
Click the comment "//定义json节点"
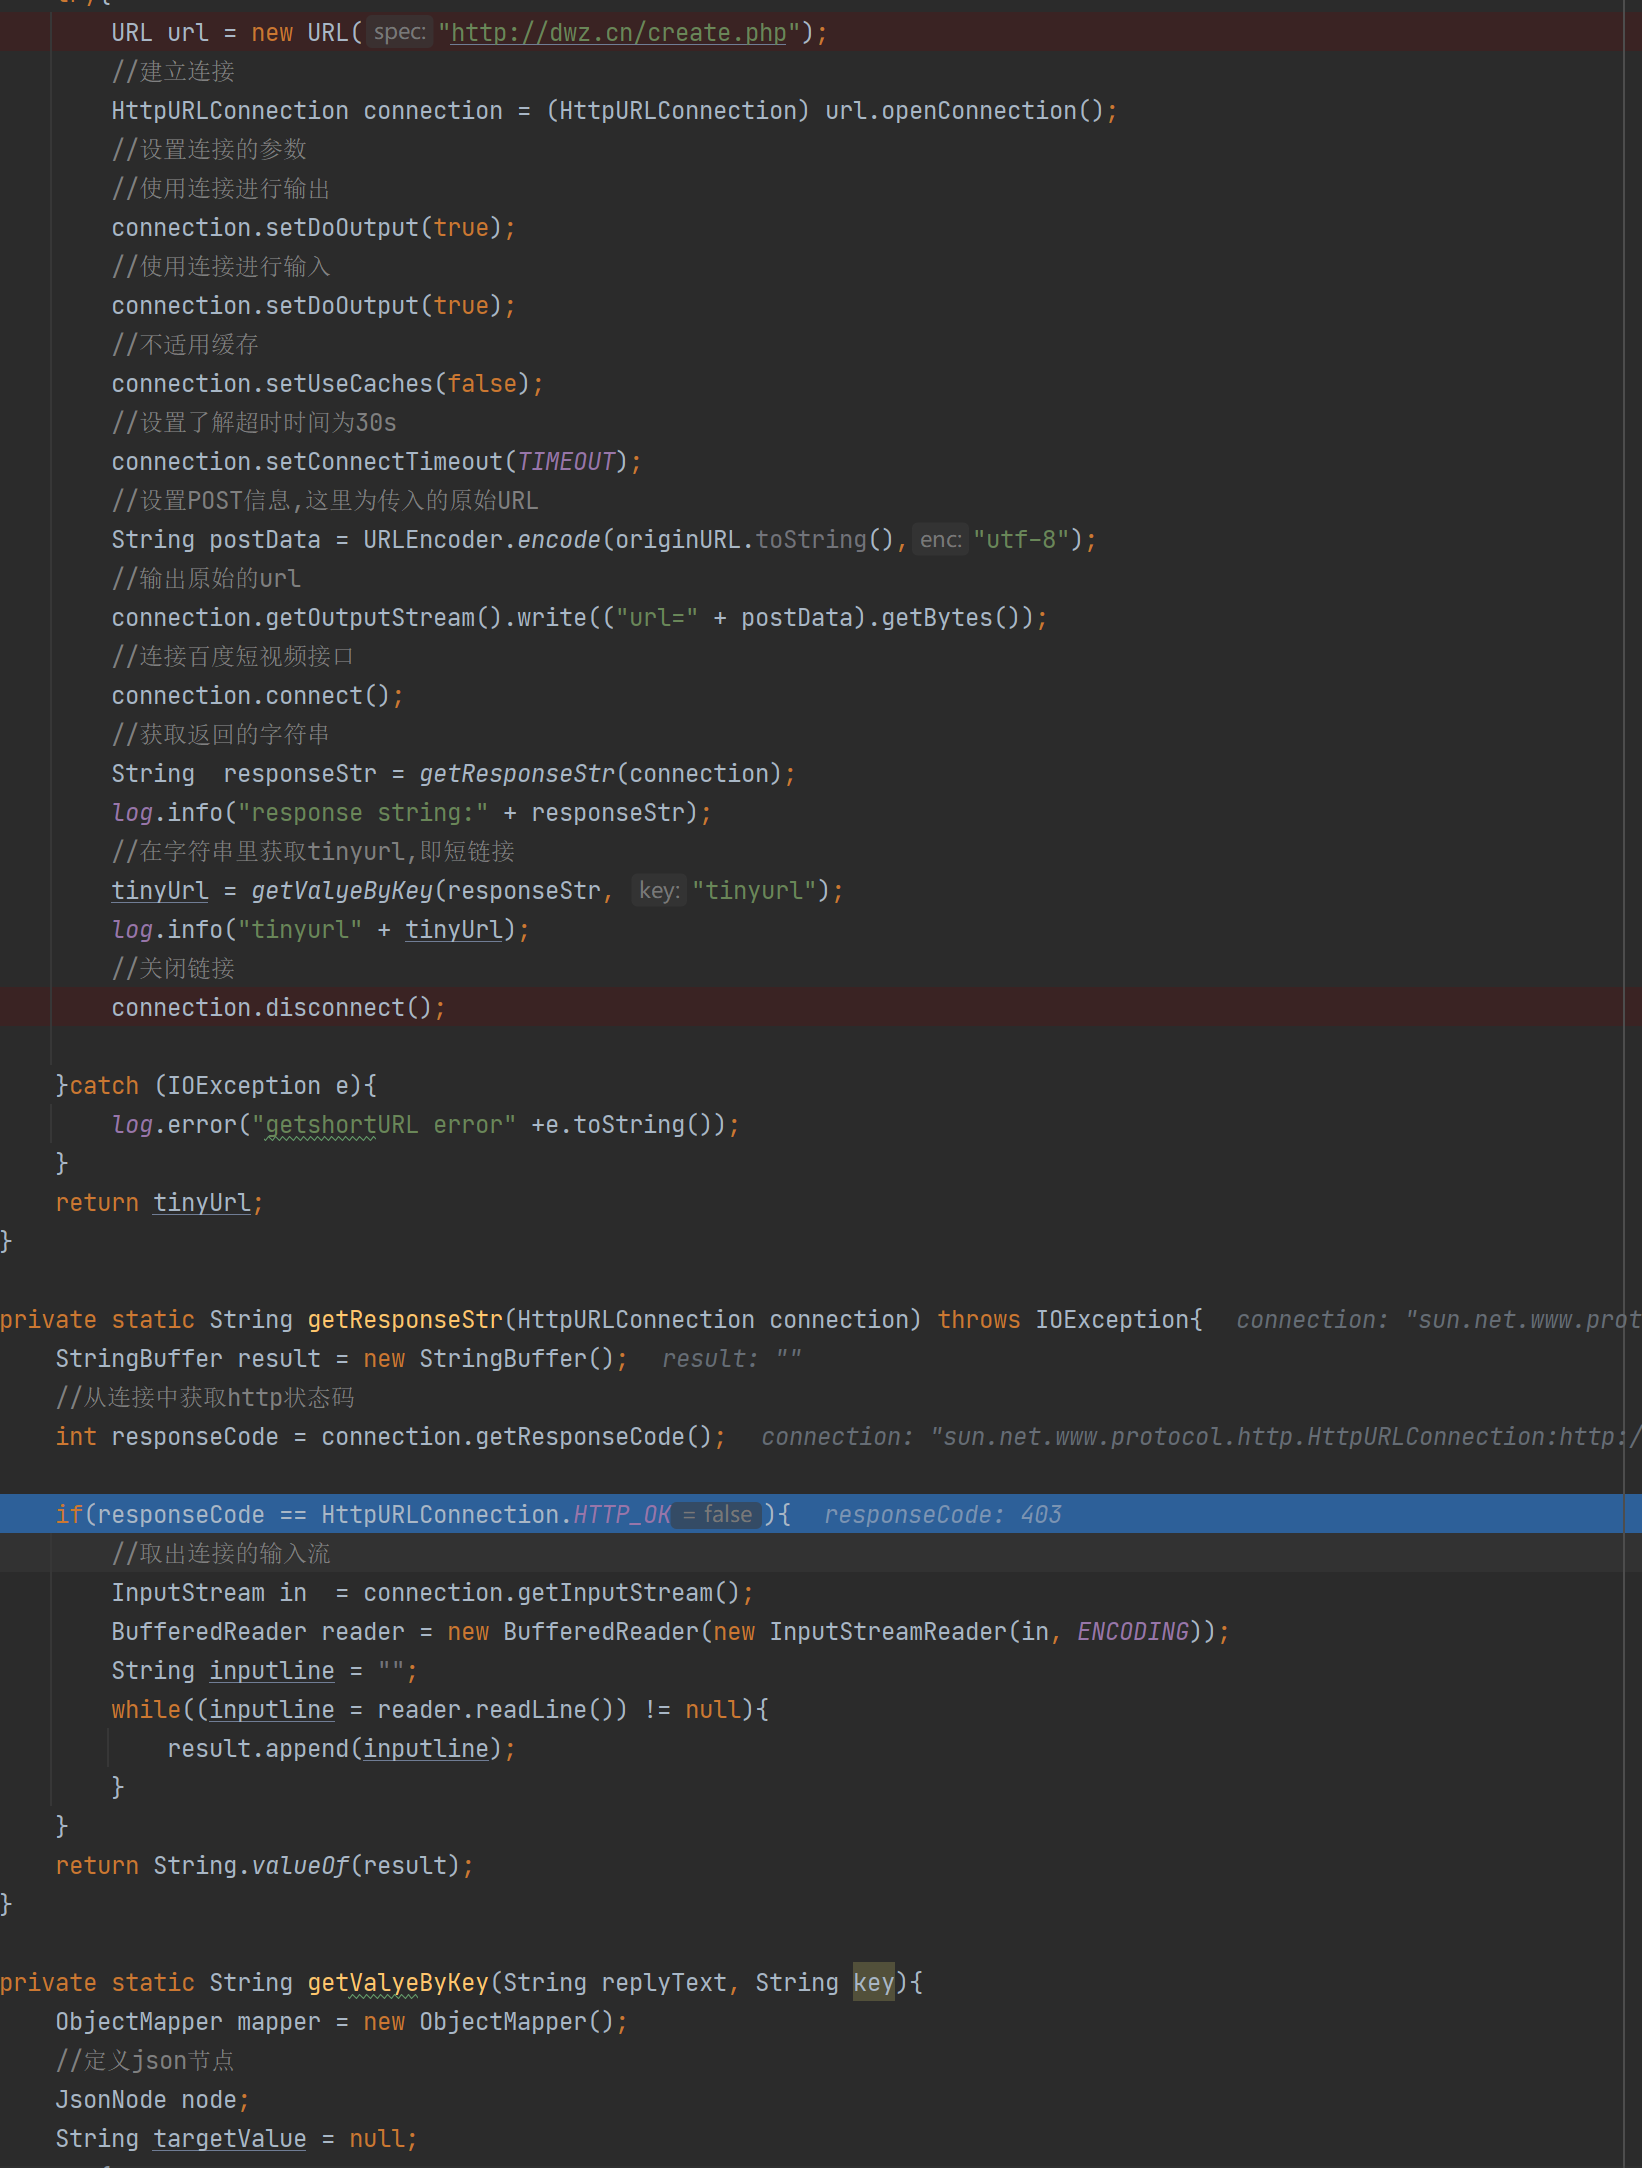(x=145, y=2061)
